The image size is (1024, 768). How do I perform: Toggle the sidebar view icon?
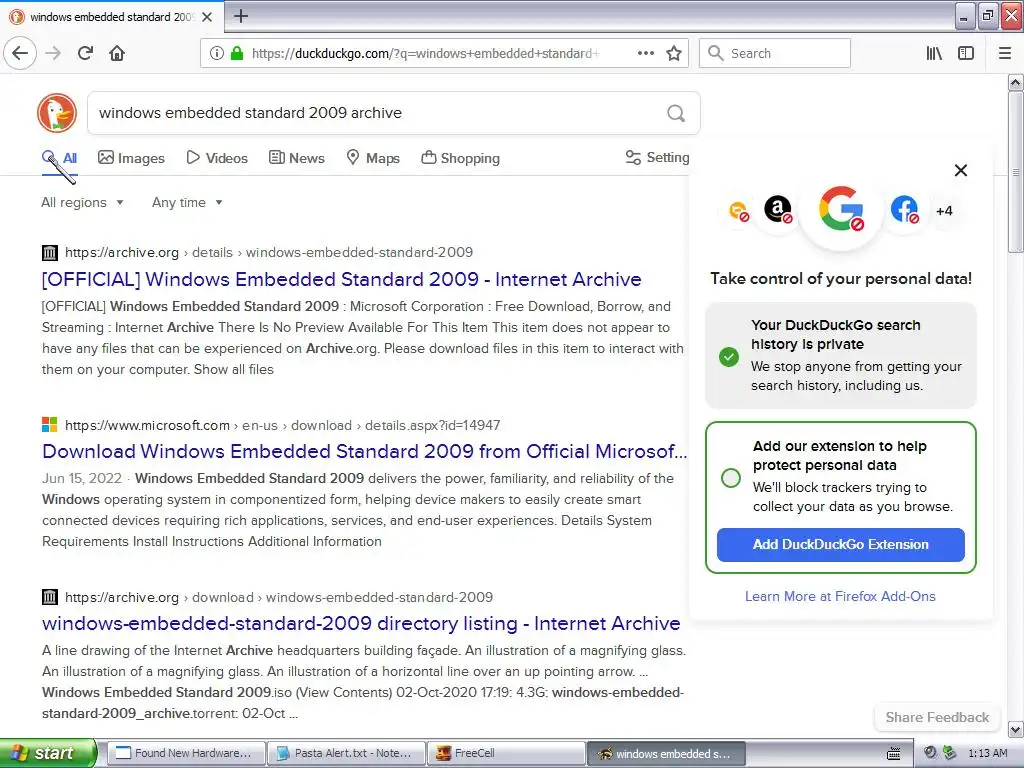[966, 53]
